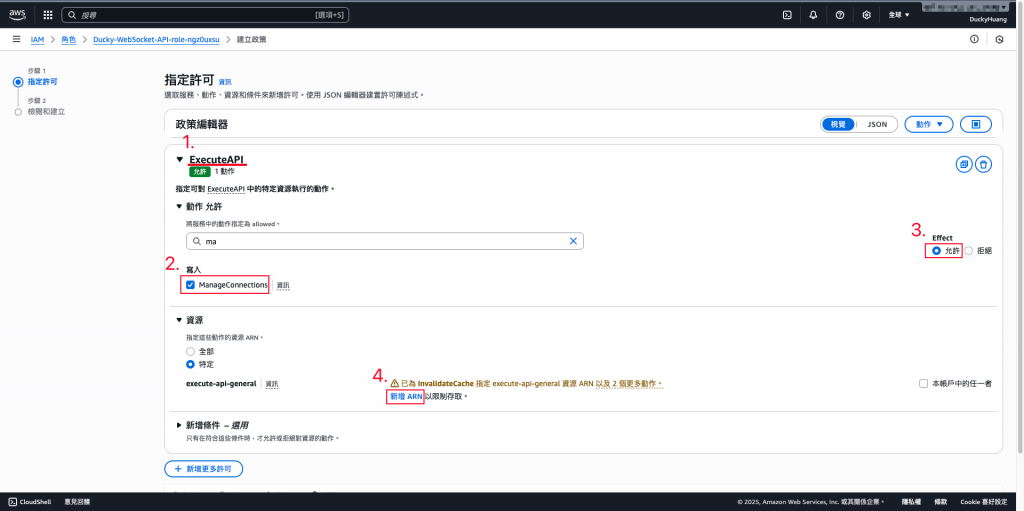The height and width of the screenshot is (511, 1024).
Task: Open 條款 footer link
Action: [939, 502]
